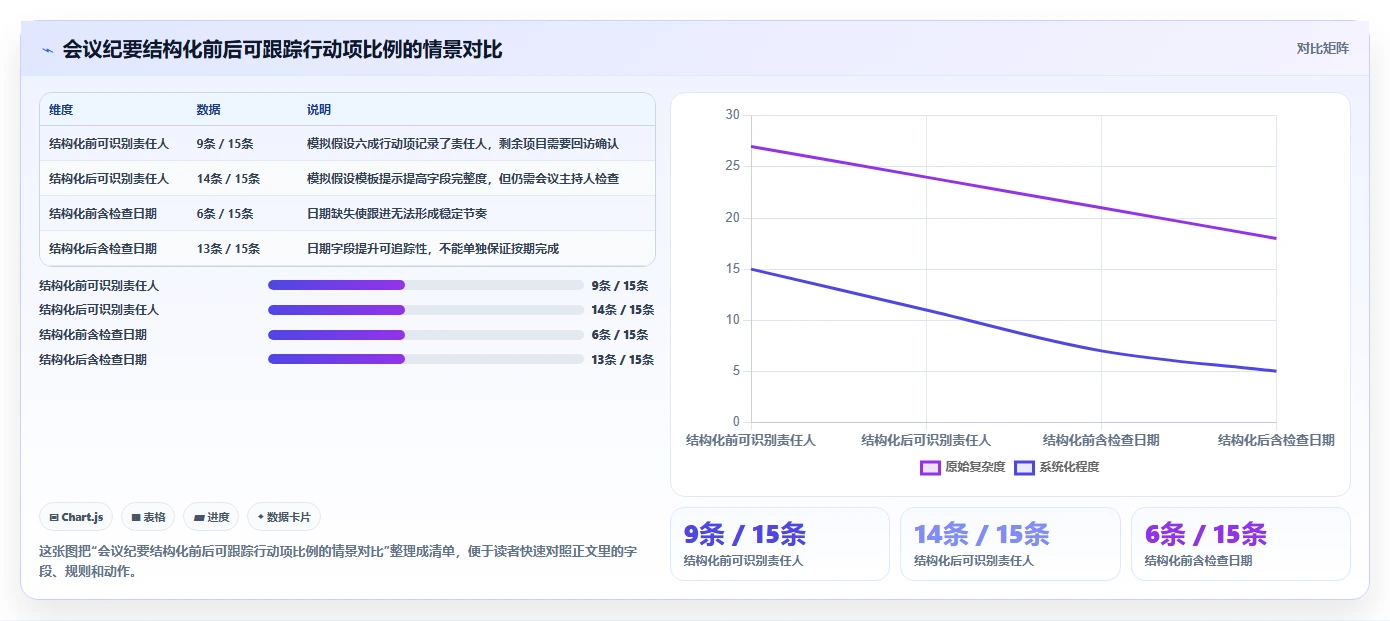Click the 13条 / 15条 value beside progress bar

tap(623, 359)
